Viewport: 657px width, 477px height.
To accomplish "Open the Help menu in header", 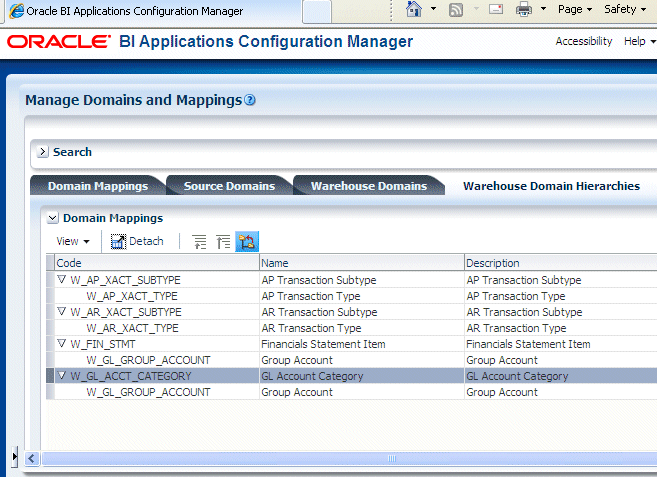I will (x=639, y=41).
